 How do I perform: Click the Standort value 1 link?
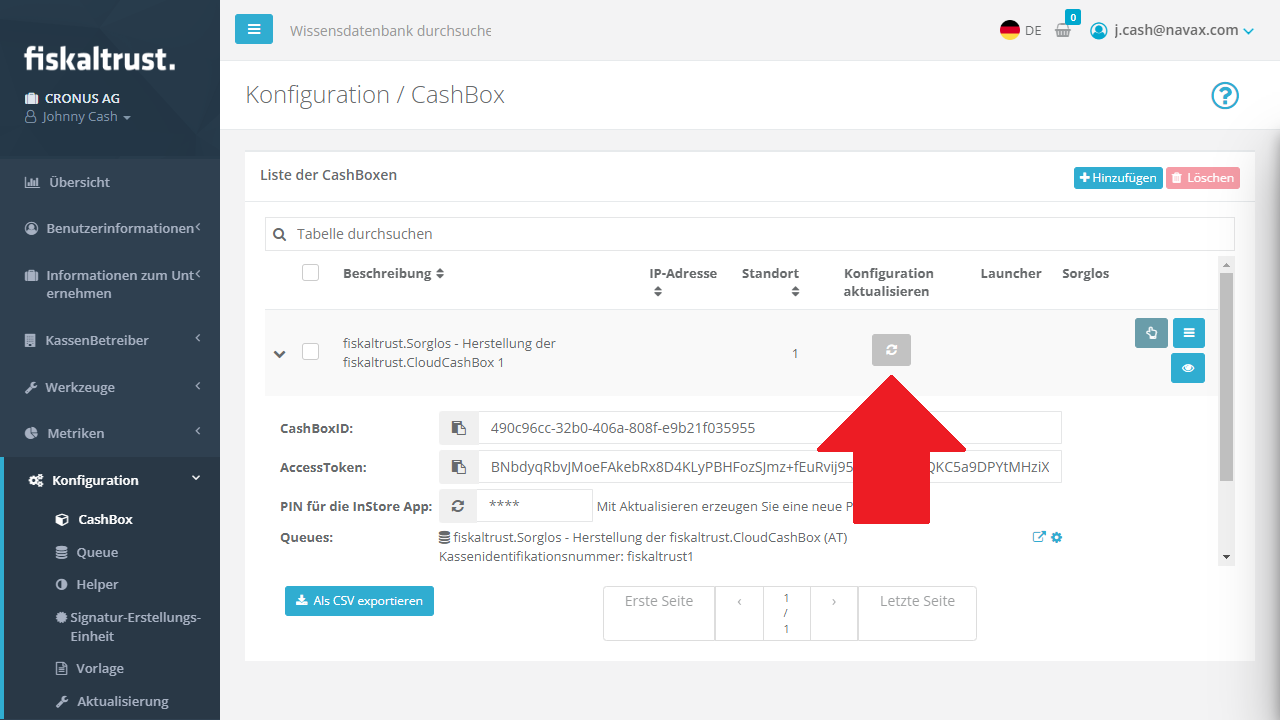pyautogui.click(x=795, y=353)
